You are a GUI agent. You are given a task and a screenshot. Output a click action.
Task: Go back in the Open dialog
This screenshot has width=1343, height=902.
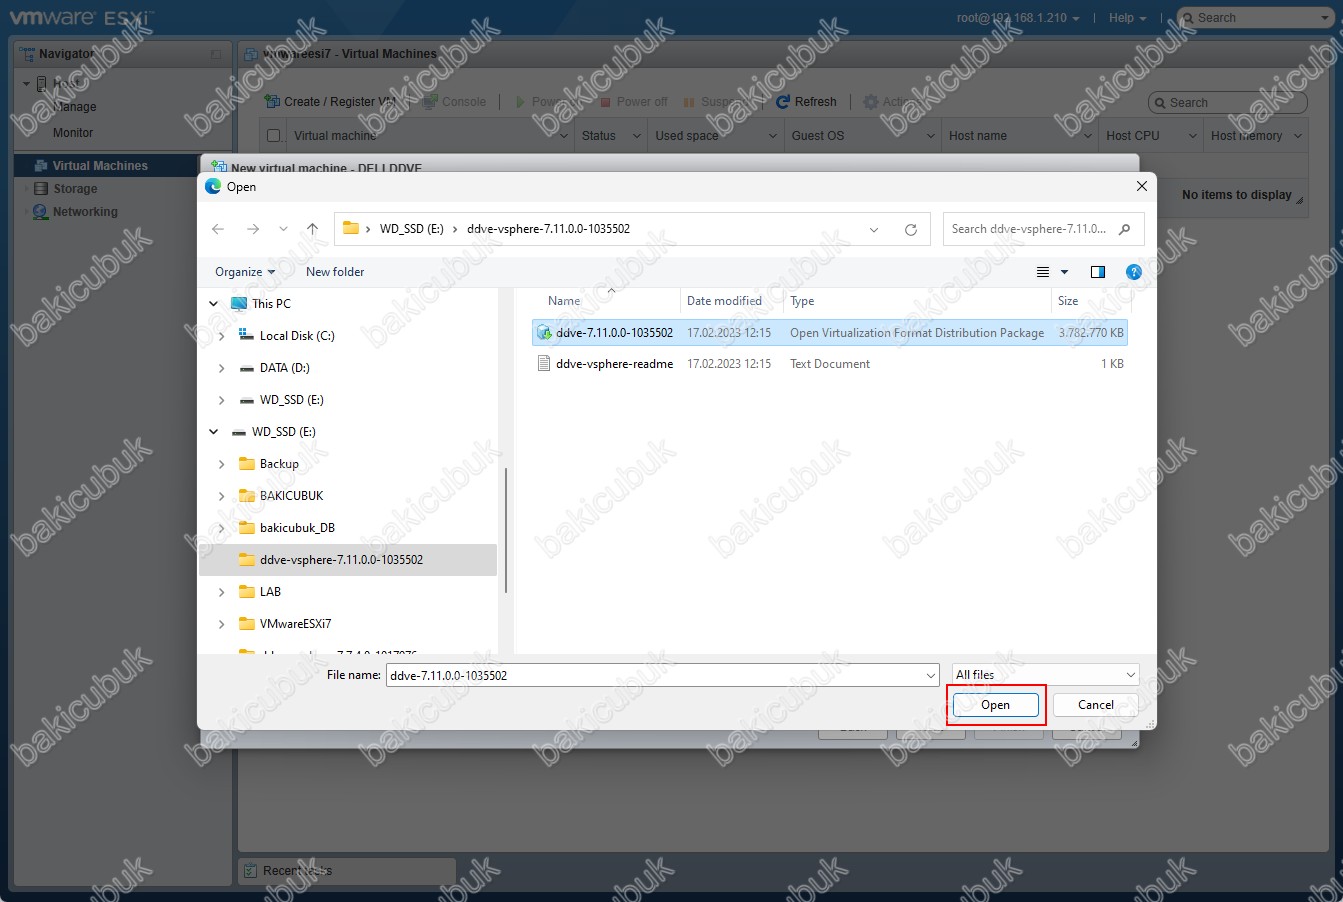[x=218, y=229]
